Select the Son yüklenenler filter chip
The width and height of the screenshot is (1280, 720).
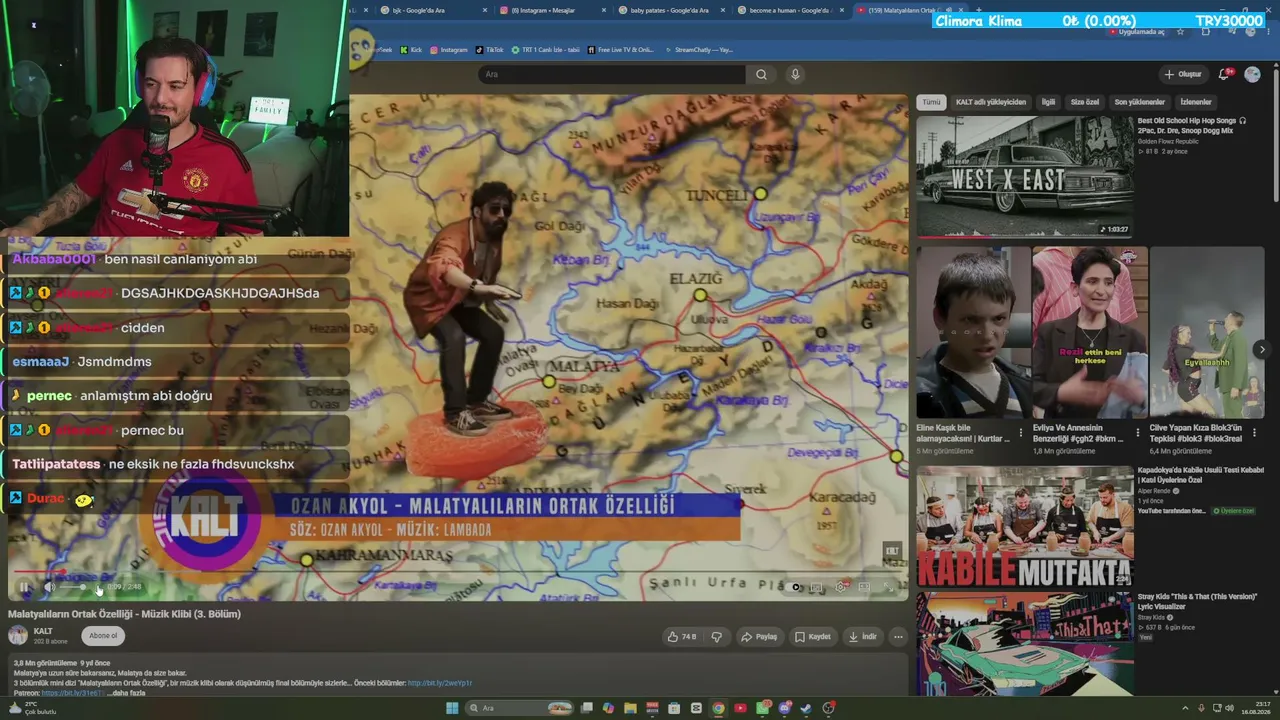[1140, 102]
